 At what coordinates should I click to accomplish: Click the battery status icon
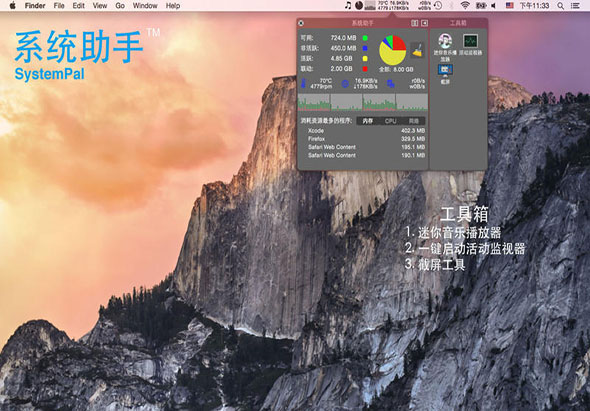[481, 5]
